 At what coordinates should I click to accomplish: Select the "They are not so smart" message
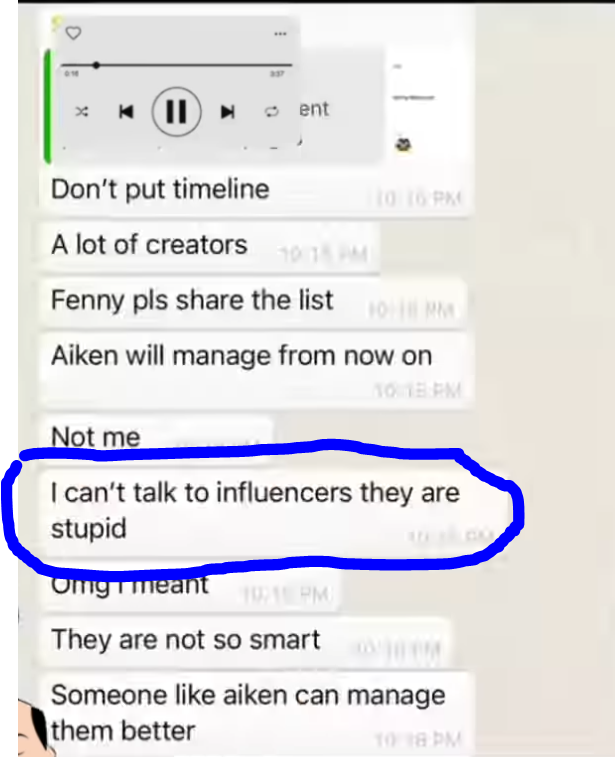pos(244,640)
